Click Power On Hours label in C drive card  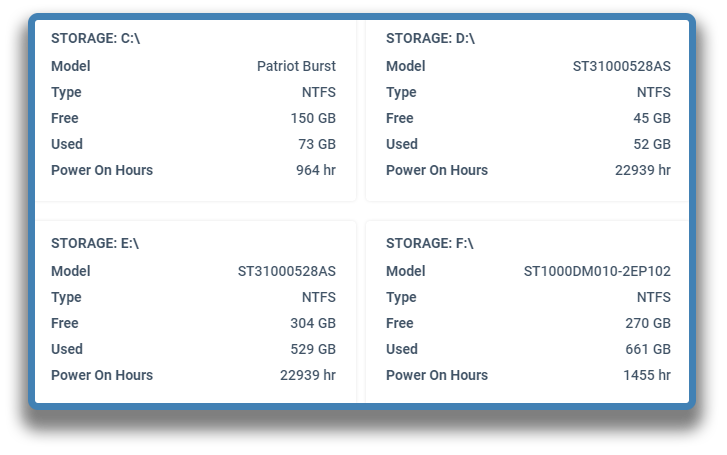pos(102,170)
